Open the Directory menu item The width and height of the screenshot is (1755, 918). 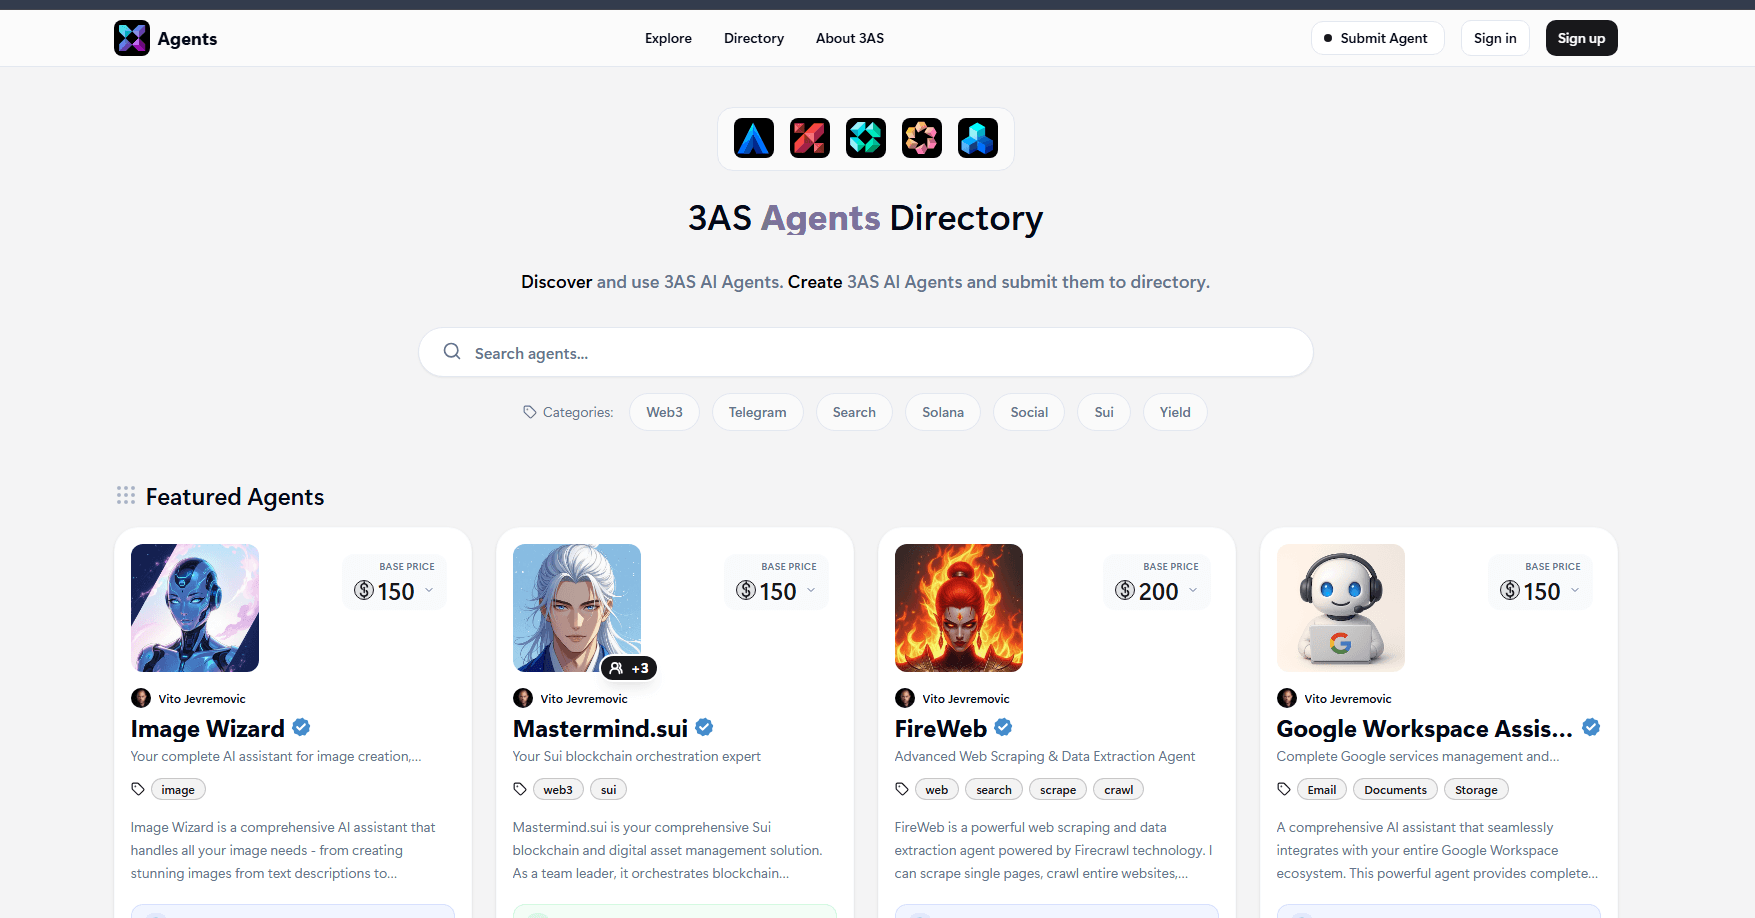coord(753,38)
